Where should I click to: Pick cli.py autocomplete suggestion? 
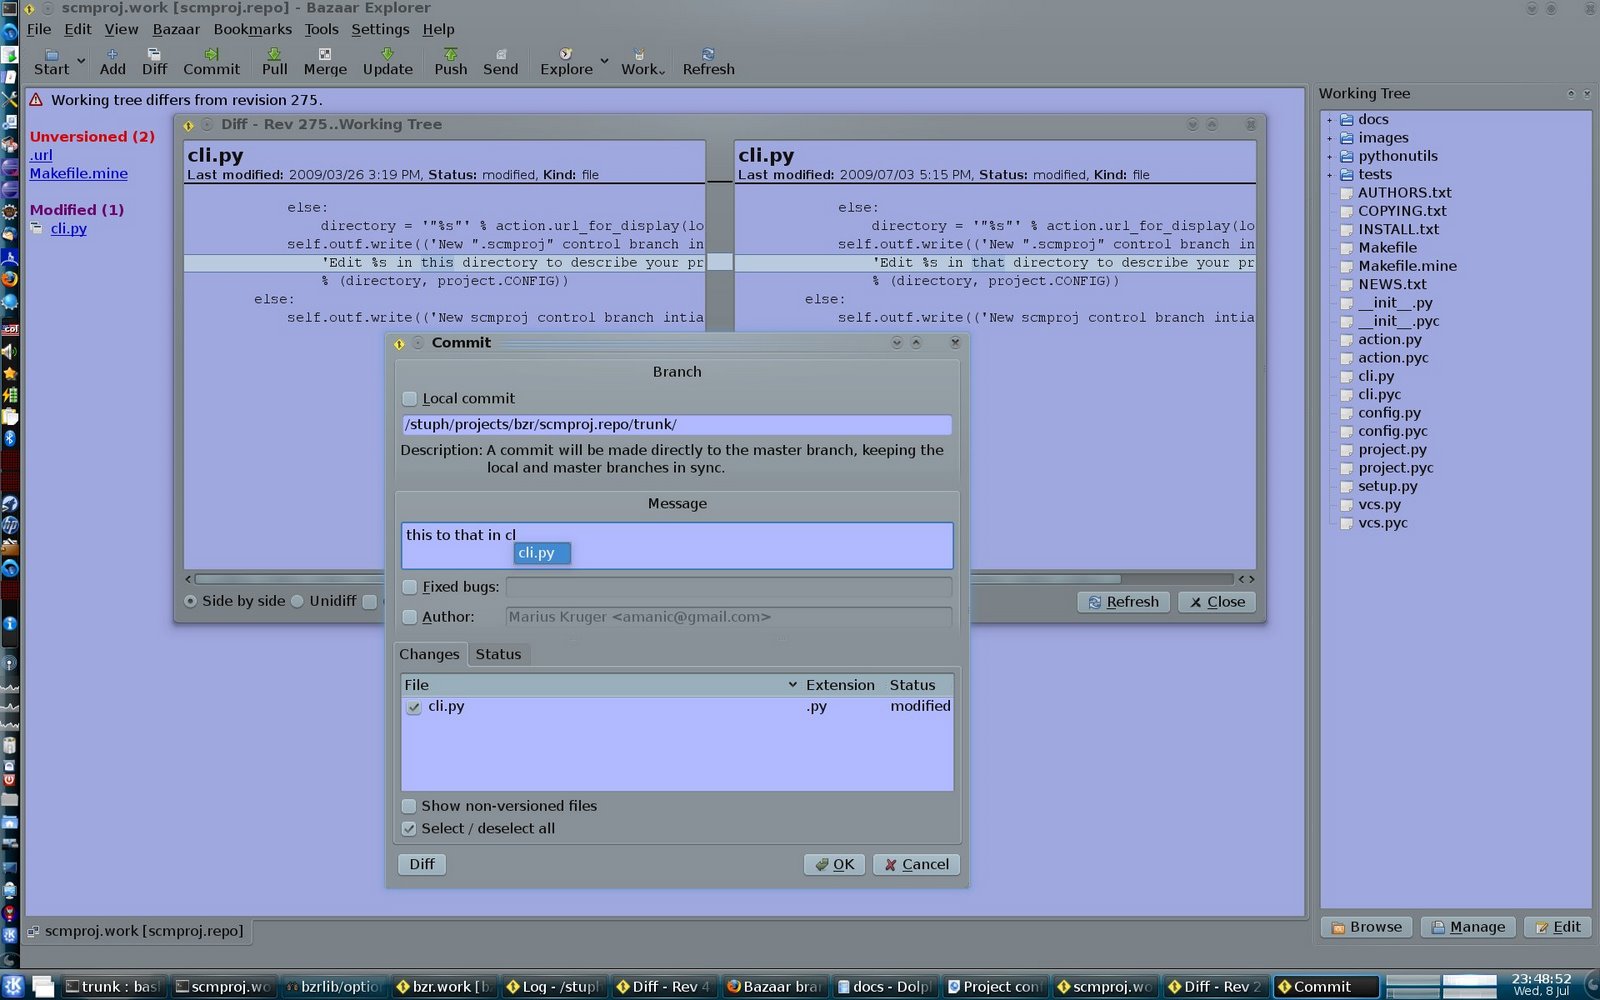tap(542, 553)
